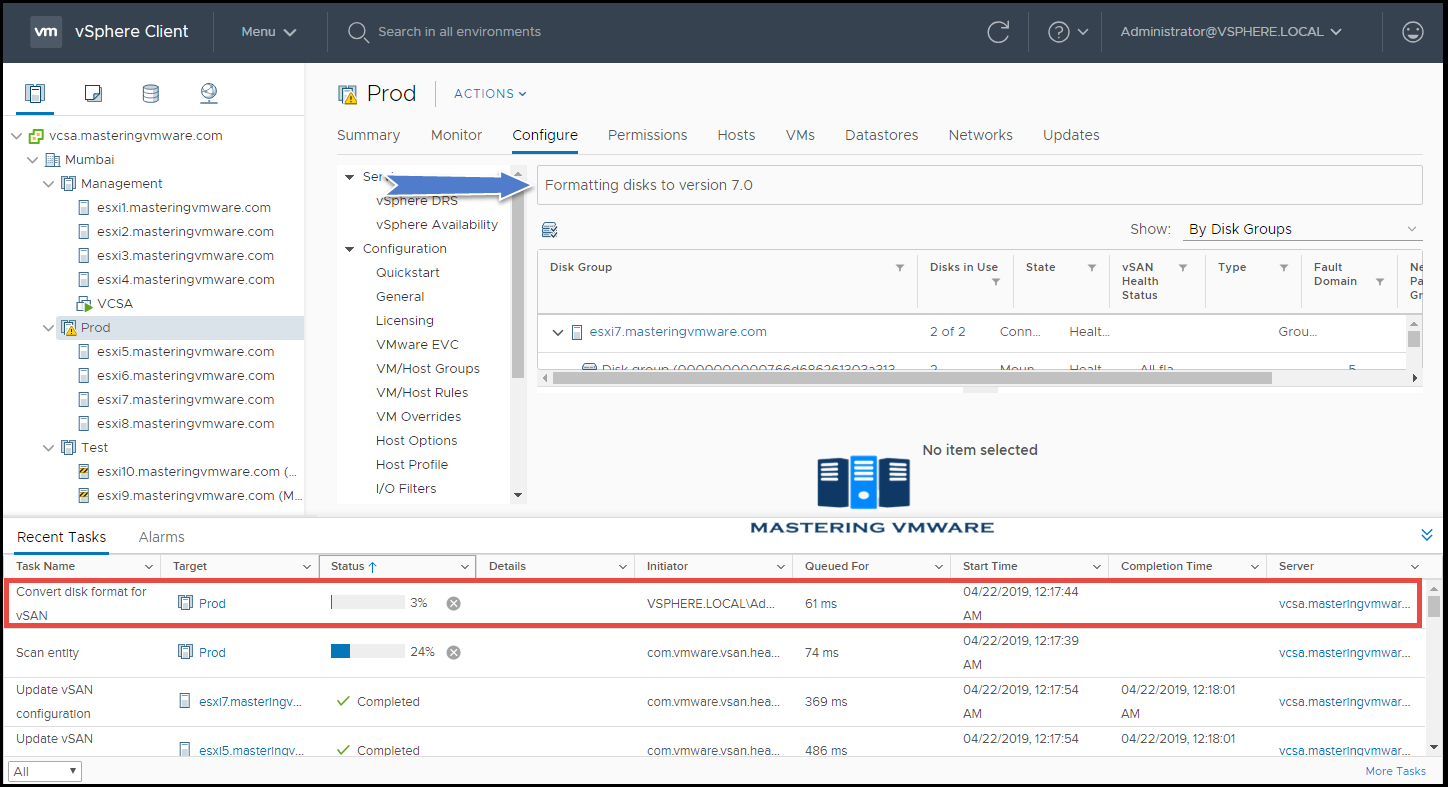Sort tasks by Start Time column

[1029, 566]
